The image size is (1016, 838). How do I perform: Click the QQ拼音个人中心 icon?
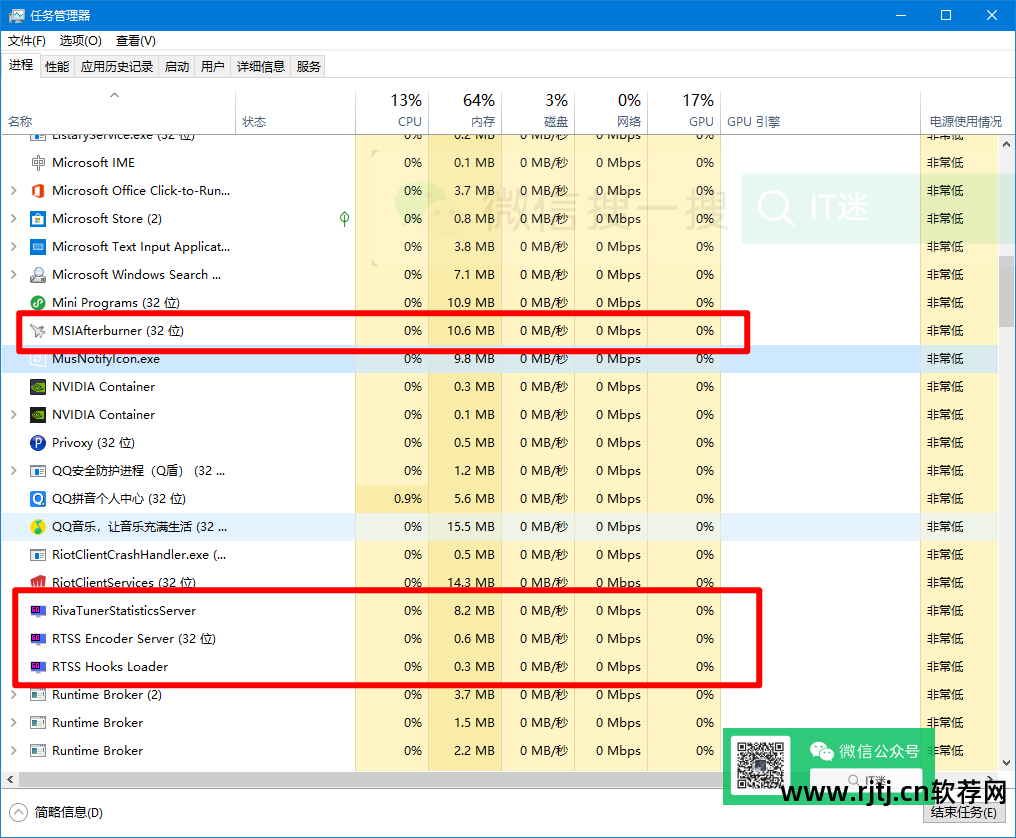[38, 498]
